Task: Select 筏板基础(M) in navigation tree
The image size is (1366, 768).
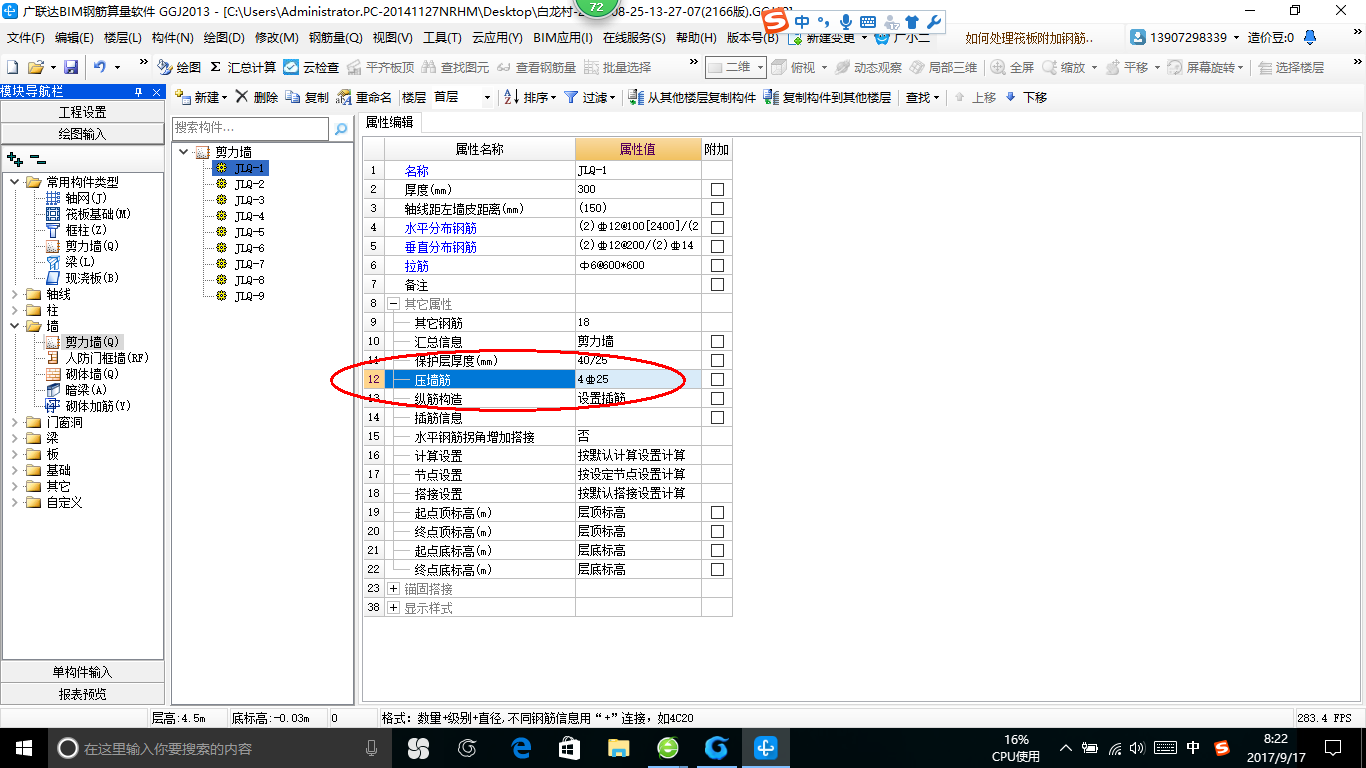Action: click(98, 214)
